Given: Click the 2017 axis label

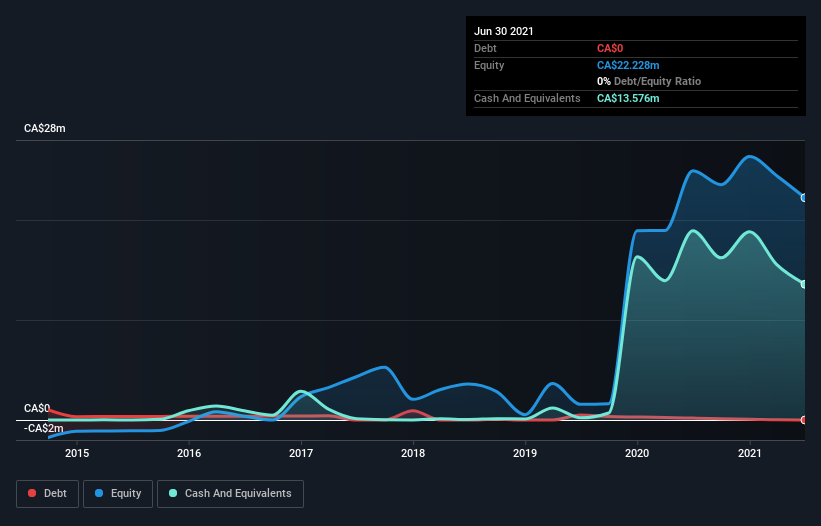Looking at the screenshot, I should (301, 453).
